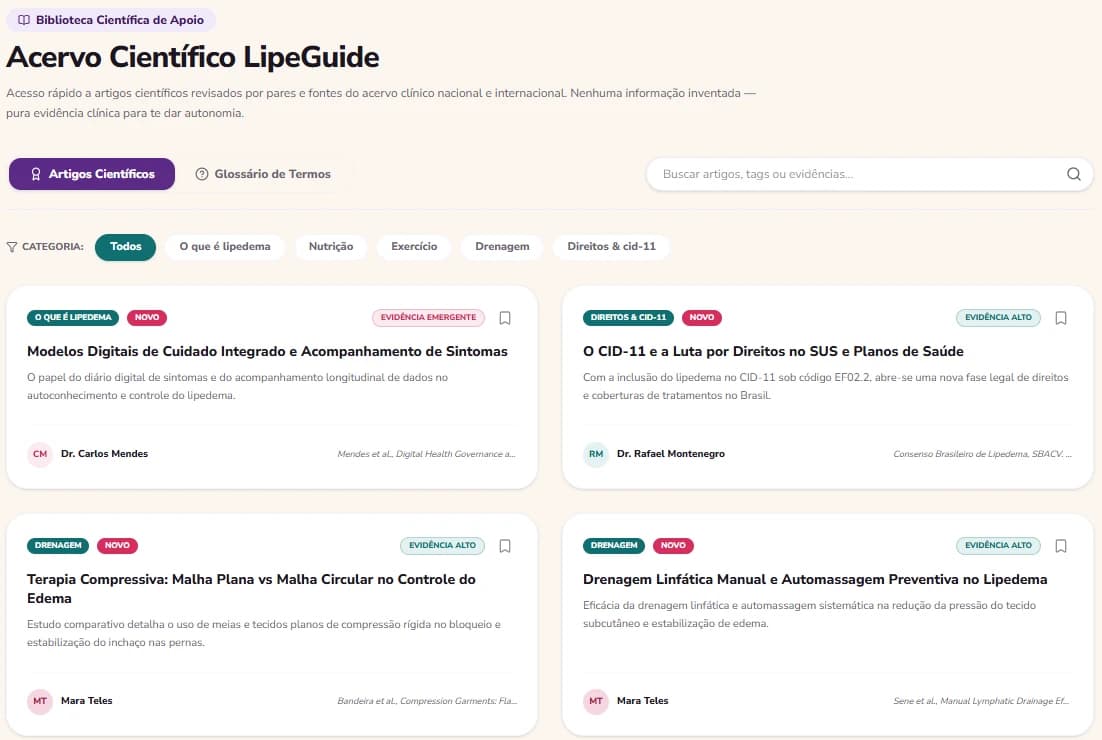Filter by O que é lipedema category
This screenshot has width=1102, height=740.
point(225,247)
